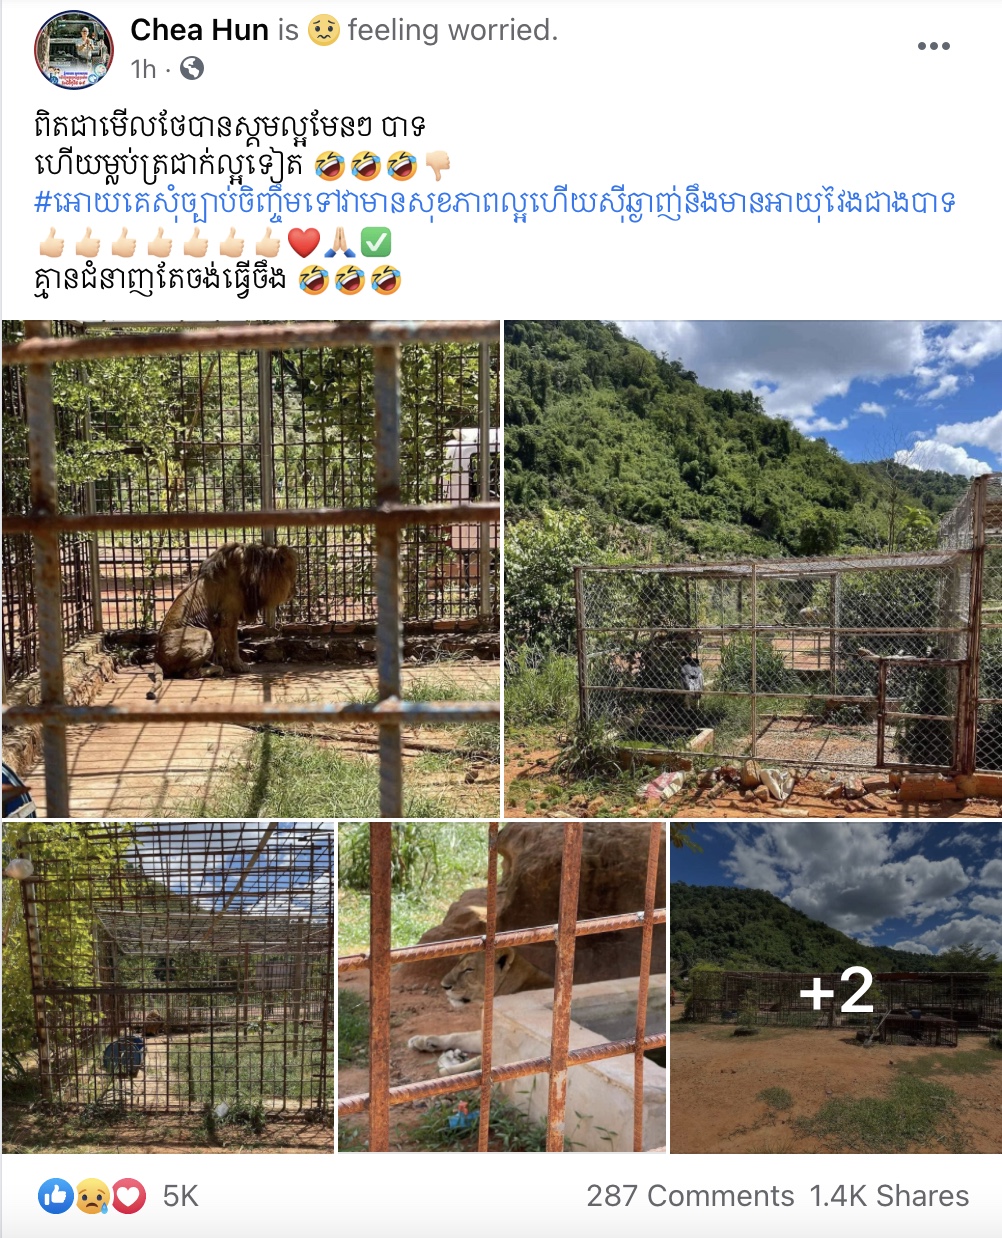View the 287 Comments list
Screen dimensions: 1002x1238
pos(690,1196)
